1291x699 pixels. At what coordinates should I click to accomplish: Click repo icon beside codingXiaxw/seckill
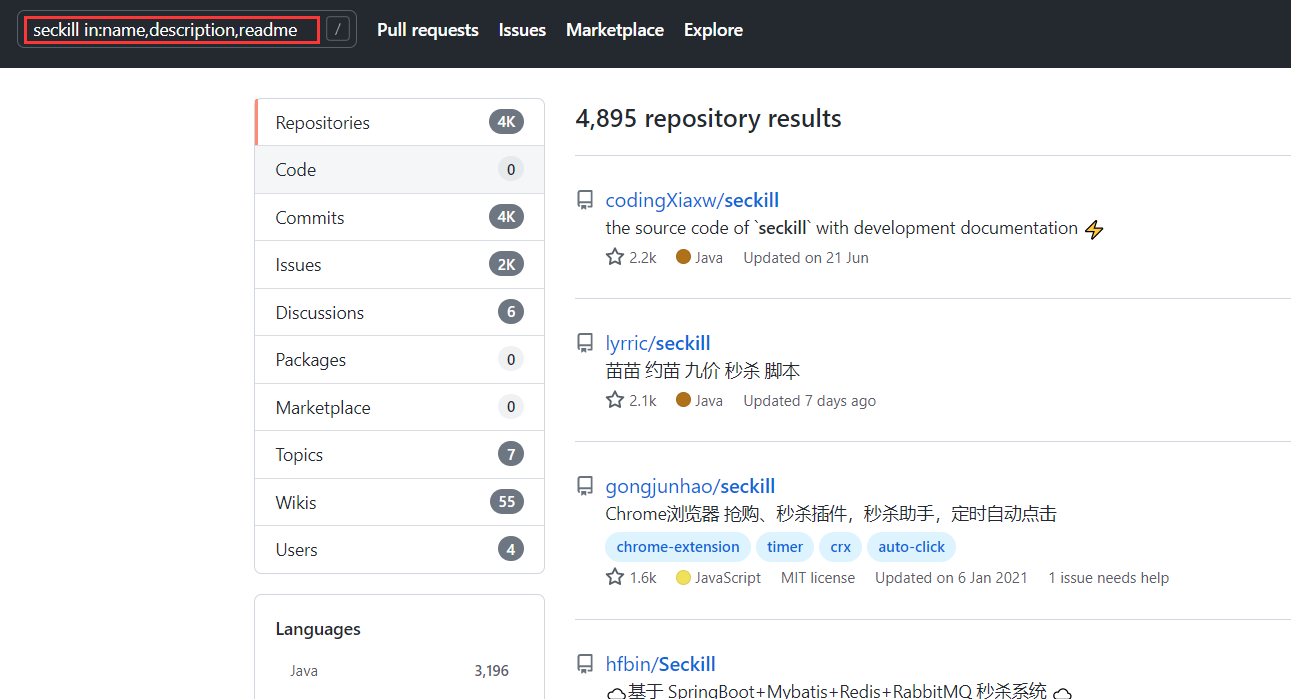click(x=585, y=201)
